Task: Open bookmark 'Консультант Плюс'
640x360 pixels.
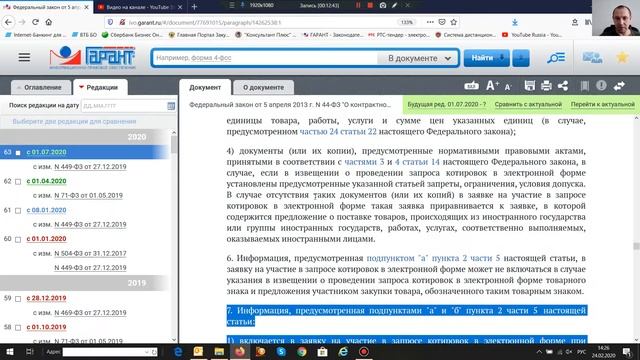Action: point(266,35)
